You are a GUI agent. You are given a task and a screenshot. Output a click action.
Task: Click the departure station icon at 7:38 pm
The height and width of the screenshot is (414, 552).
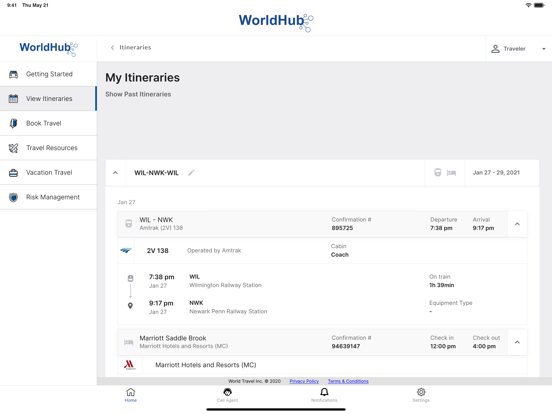(x=130, y=278)
